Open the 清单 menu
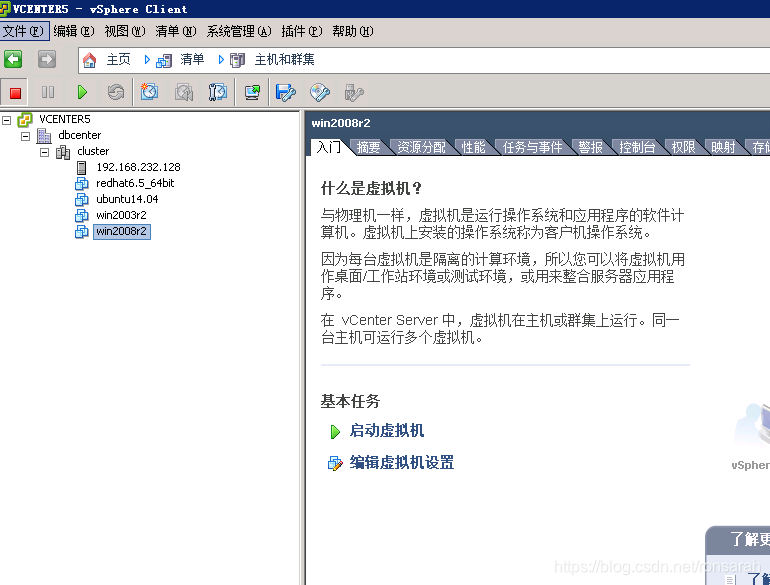This screenshot has width=770, height=585. point(176,31)
